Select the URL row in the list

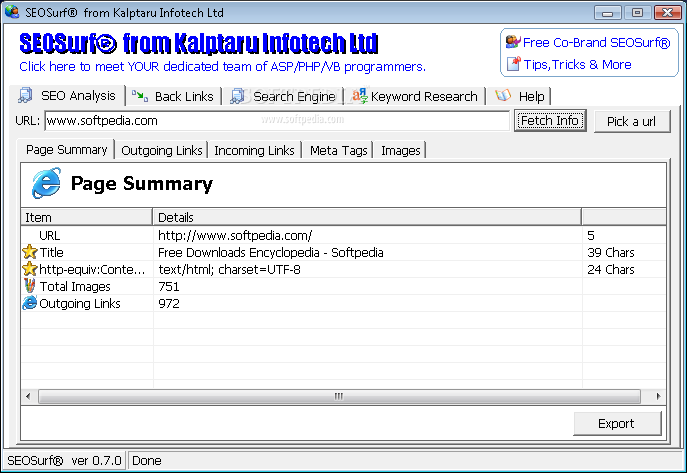coord(343,235)
